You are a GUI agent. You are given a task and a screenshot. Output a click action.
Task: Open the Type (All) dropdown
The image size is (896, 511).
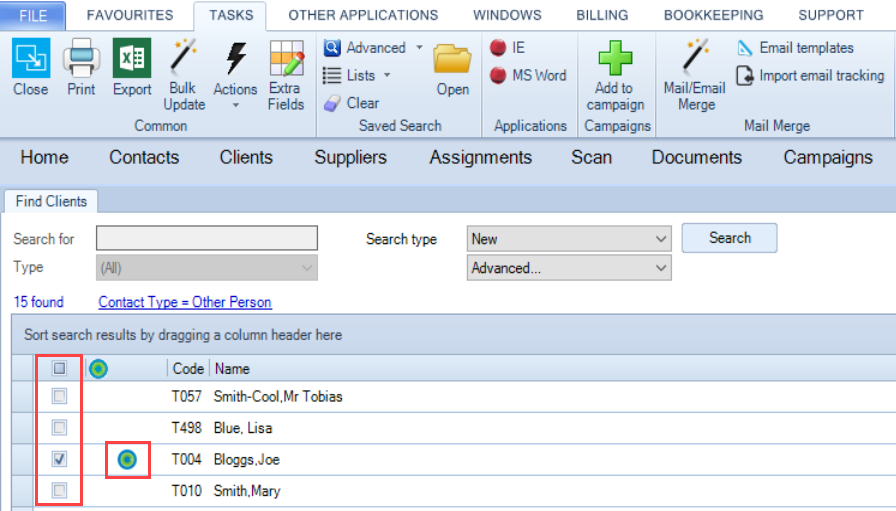[x=207, y=268]
